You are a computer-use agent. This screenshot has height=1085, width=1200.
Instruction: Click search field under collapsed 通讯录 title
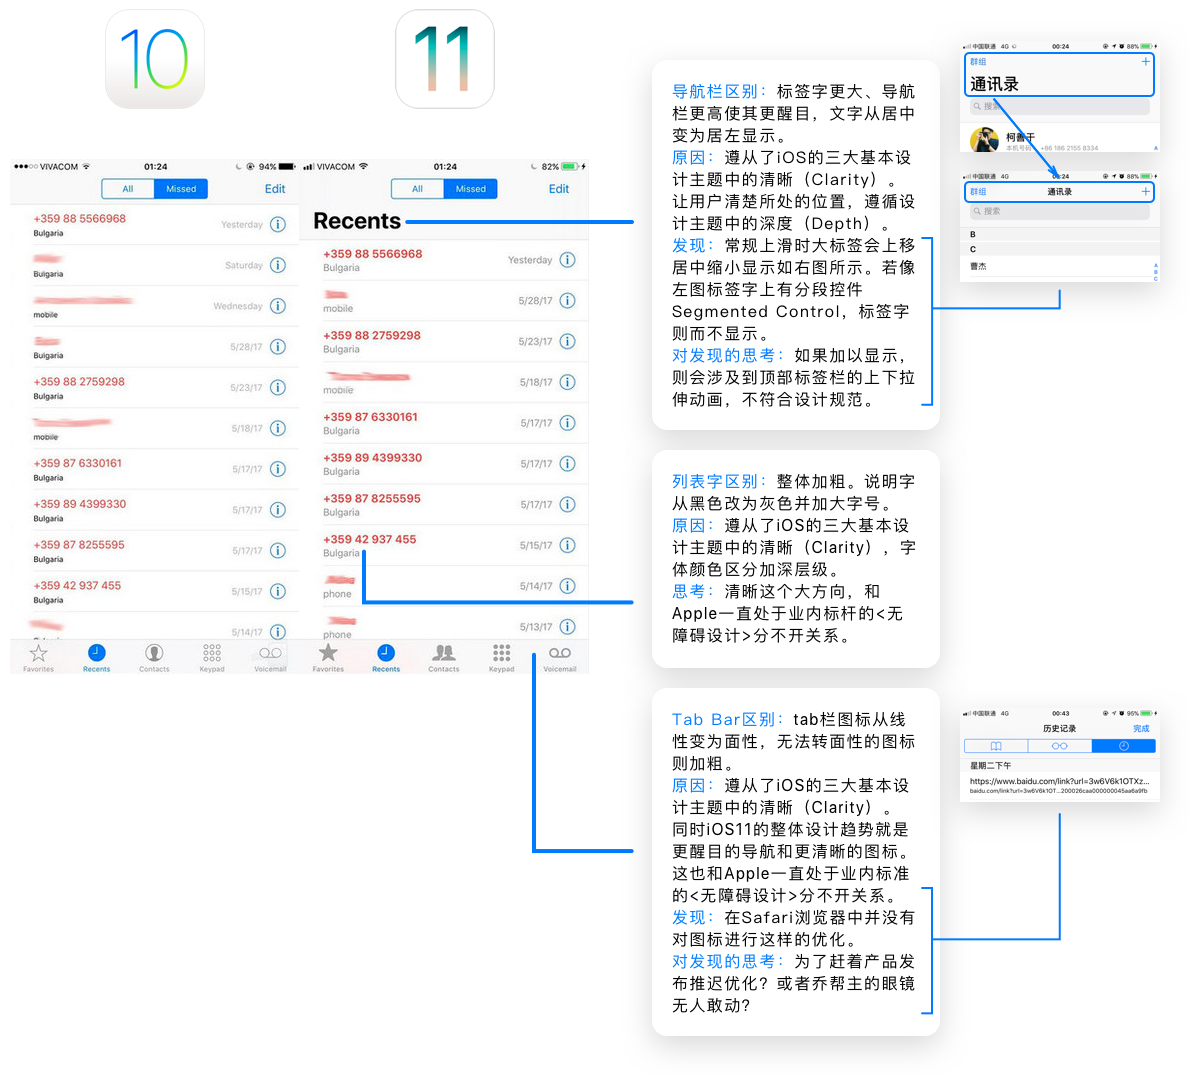coord(1059,211)
